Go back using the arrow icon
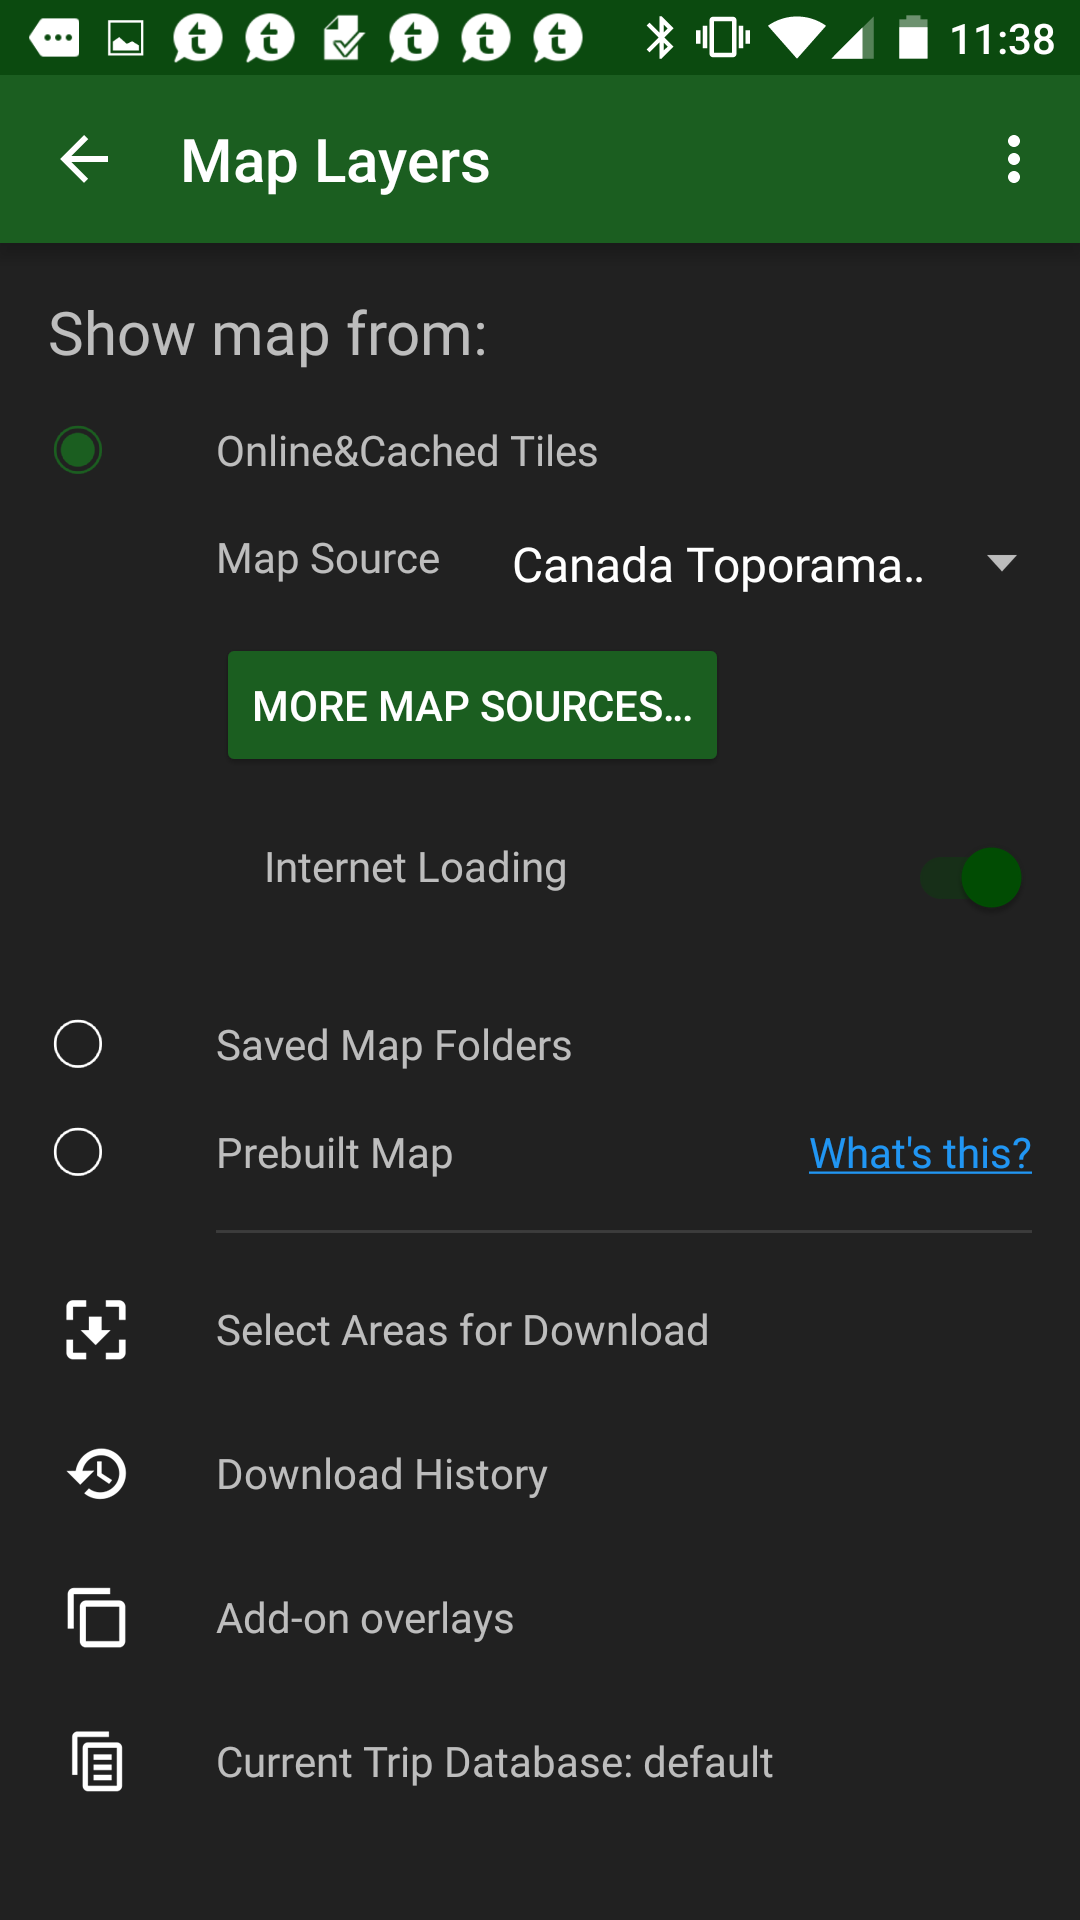Image resolution: width=1080 pixels, height=1920 pixels. click(x=84, y=159)
